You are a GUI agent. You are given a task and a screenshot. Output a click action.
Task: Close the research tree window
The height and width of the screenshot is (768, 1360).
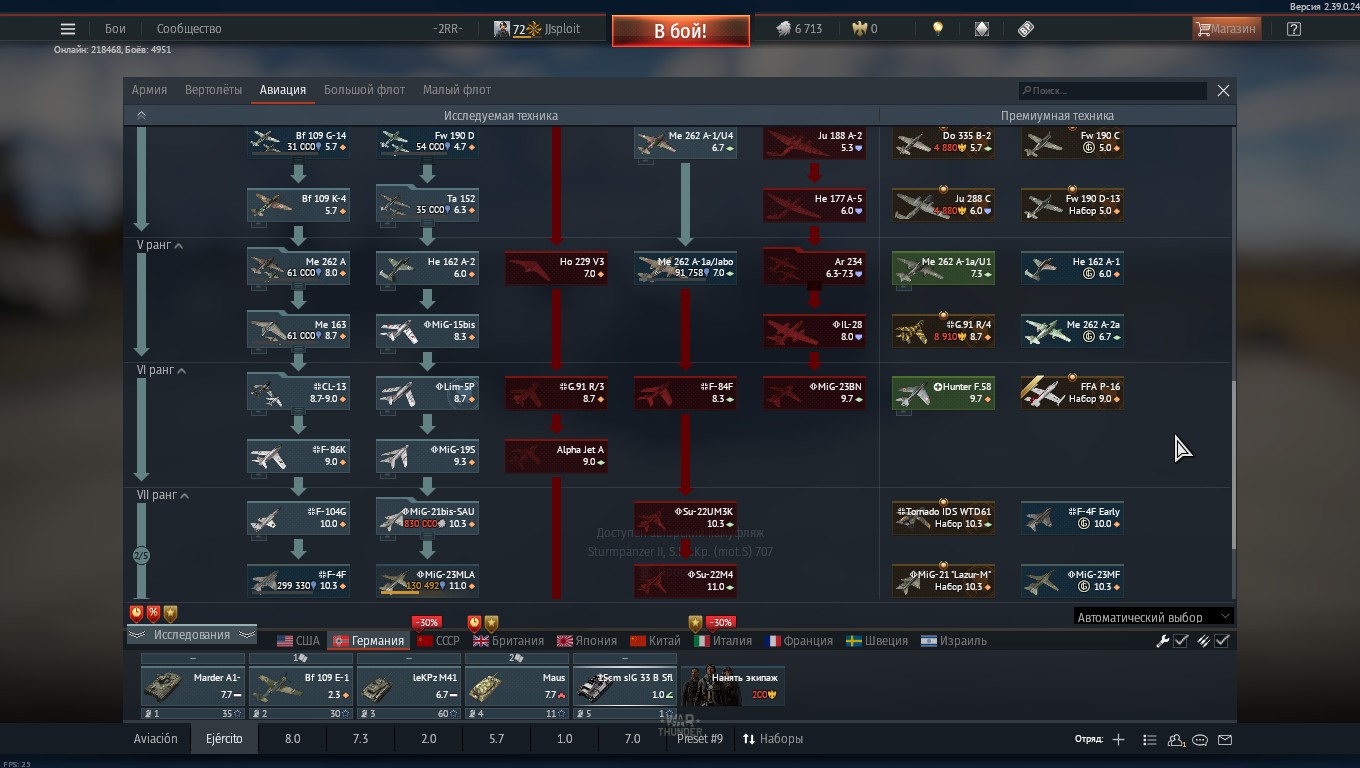pos(1223,90)
